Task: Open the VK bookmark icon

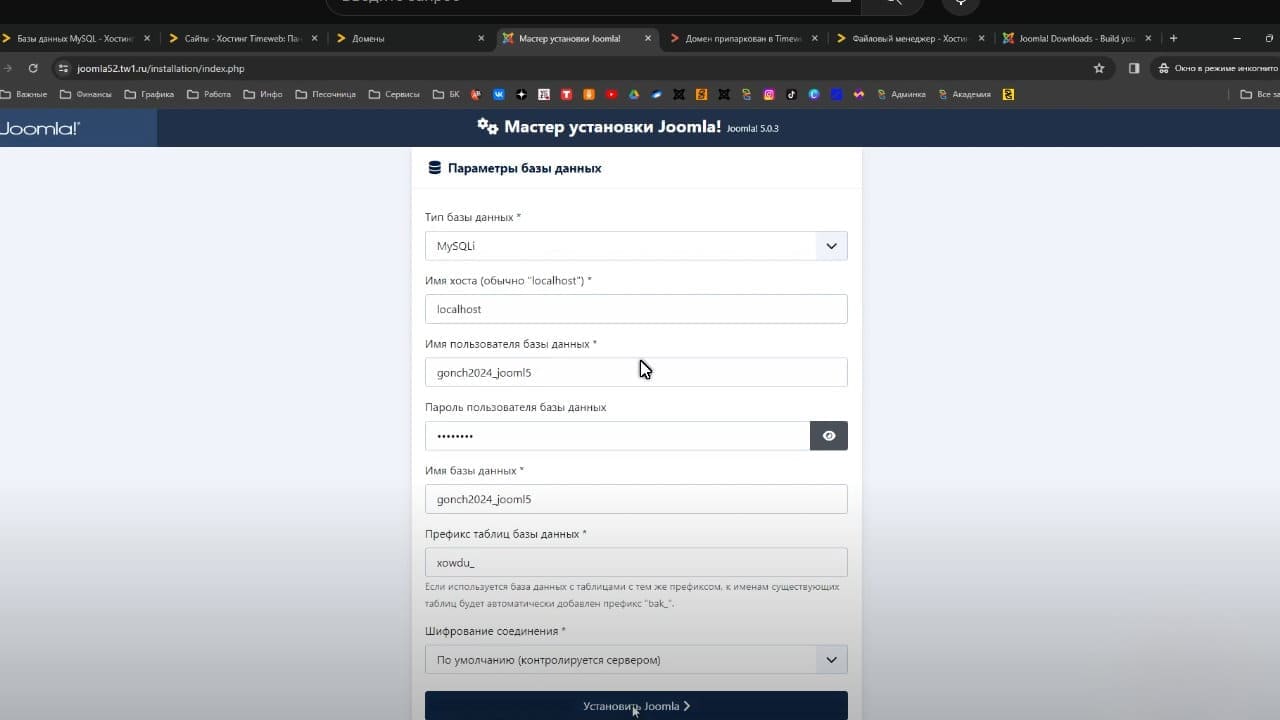Action: [x=499, y=94]
